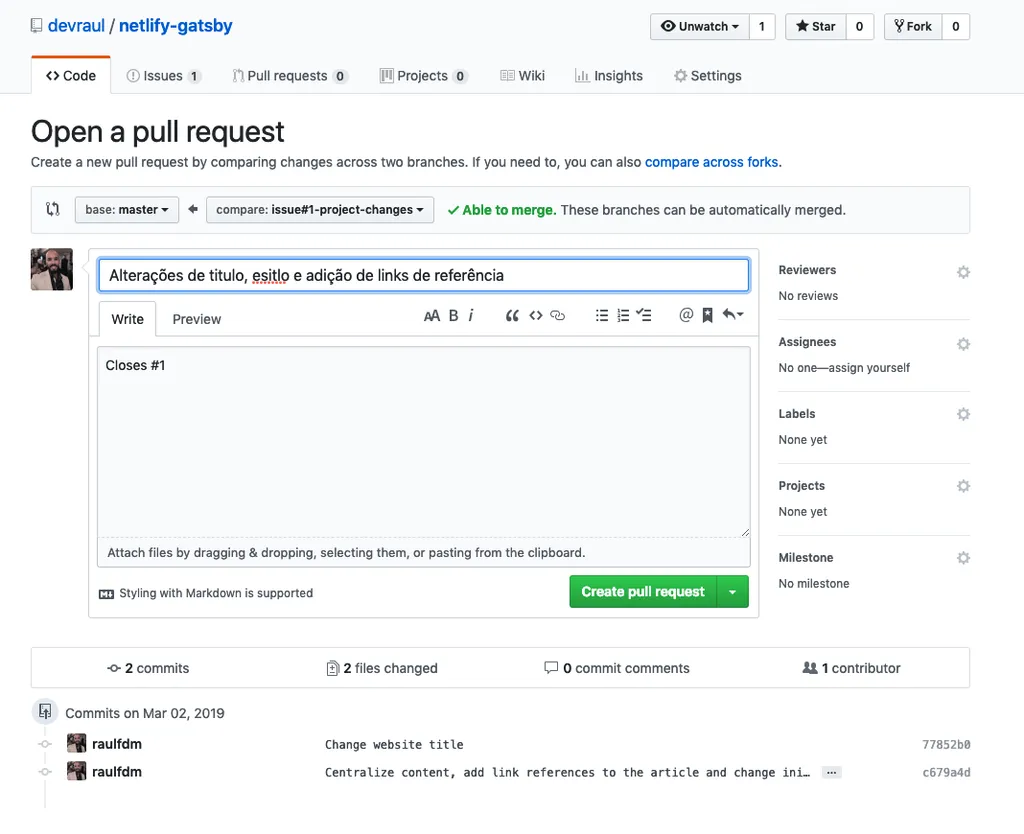Insert a quote block icon

(x=512, y=316)
